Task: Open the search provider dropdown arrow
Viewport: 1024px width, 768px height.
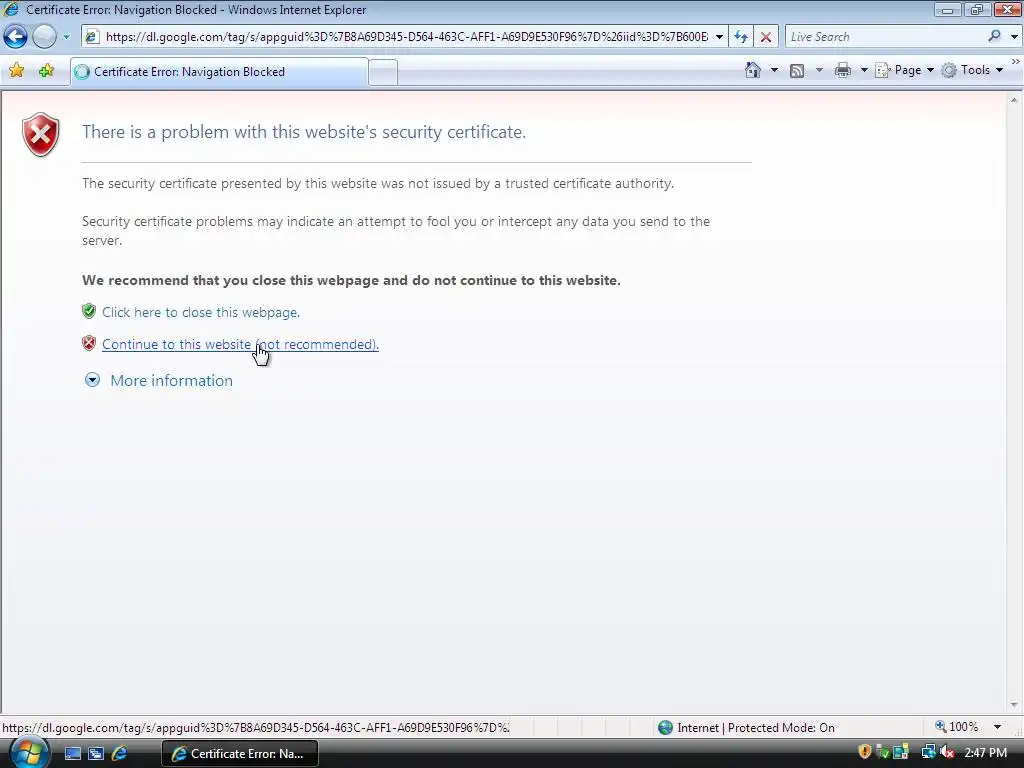Action: tap(1014, 37)
